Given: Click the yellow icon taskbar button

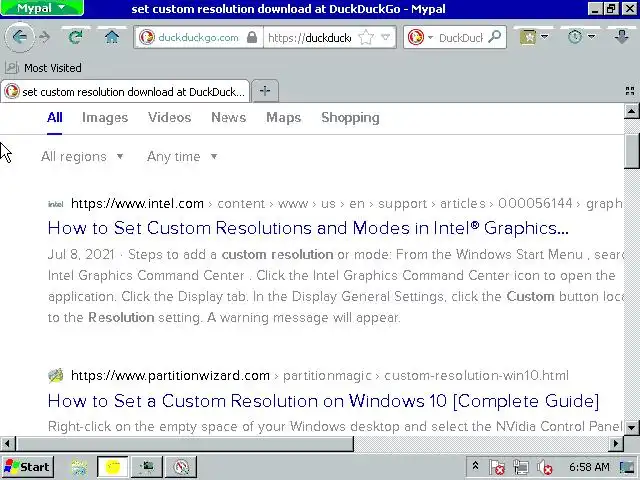Looking at the screenshot, I should click(113, 467).
